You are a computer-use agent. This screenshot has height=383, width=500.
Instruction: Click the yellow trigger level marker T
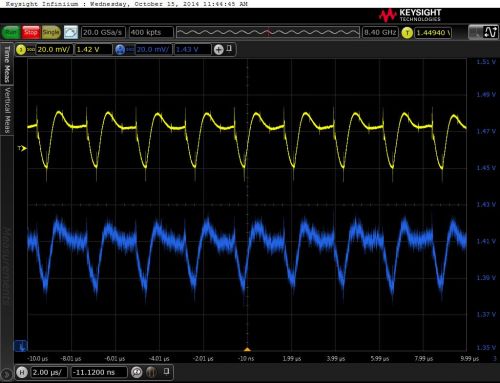tap(22, 148)
